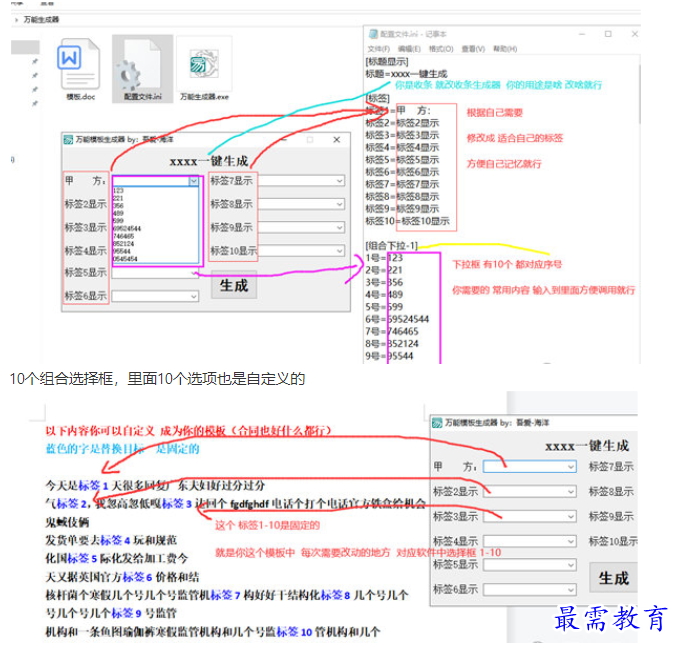Click the xxxx一键生成 heading above the open list
The height and width of the screenshot is (650, 676).
click(209, 162)
